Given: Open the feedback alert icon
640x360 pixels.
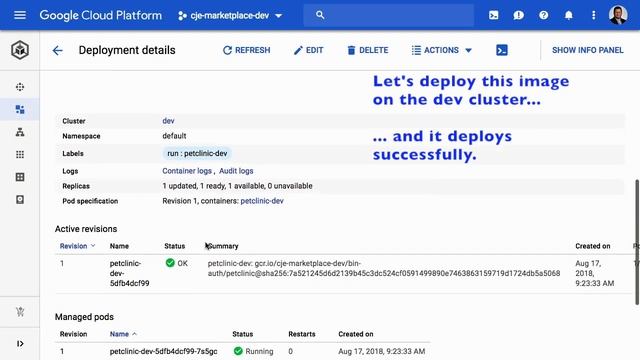Looking at the screenshot, I should pyautogui.click(x=518, y=16).
